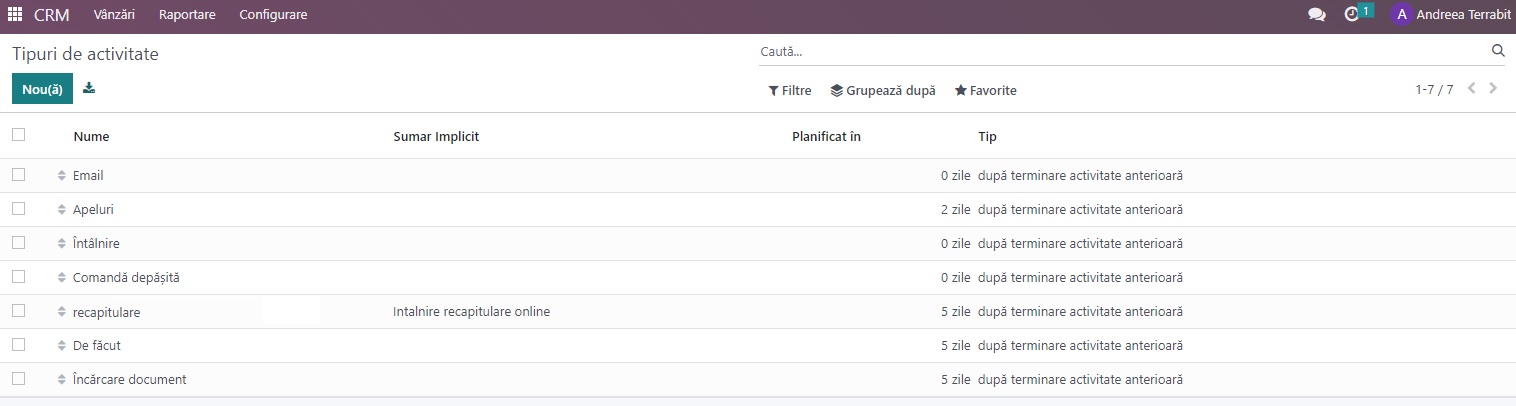
Task: Open the Vânzări menu
Action: click(114, 15)
